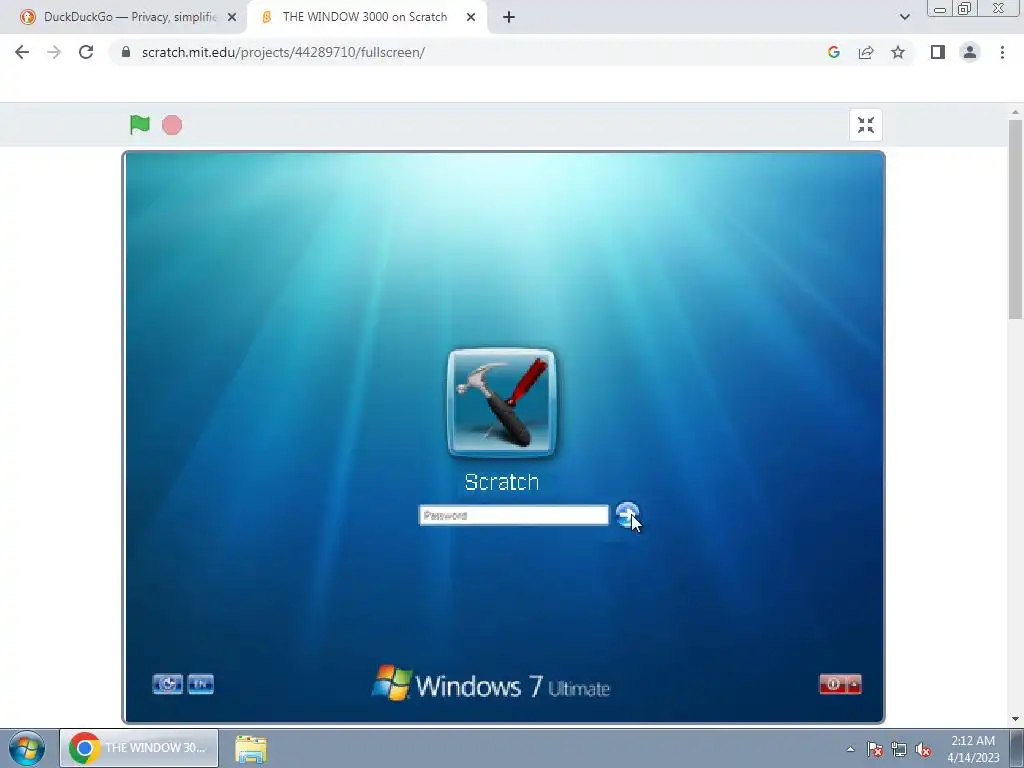Click the Chrome taskbar button

(139, 748)
